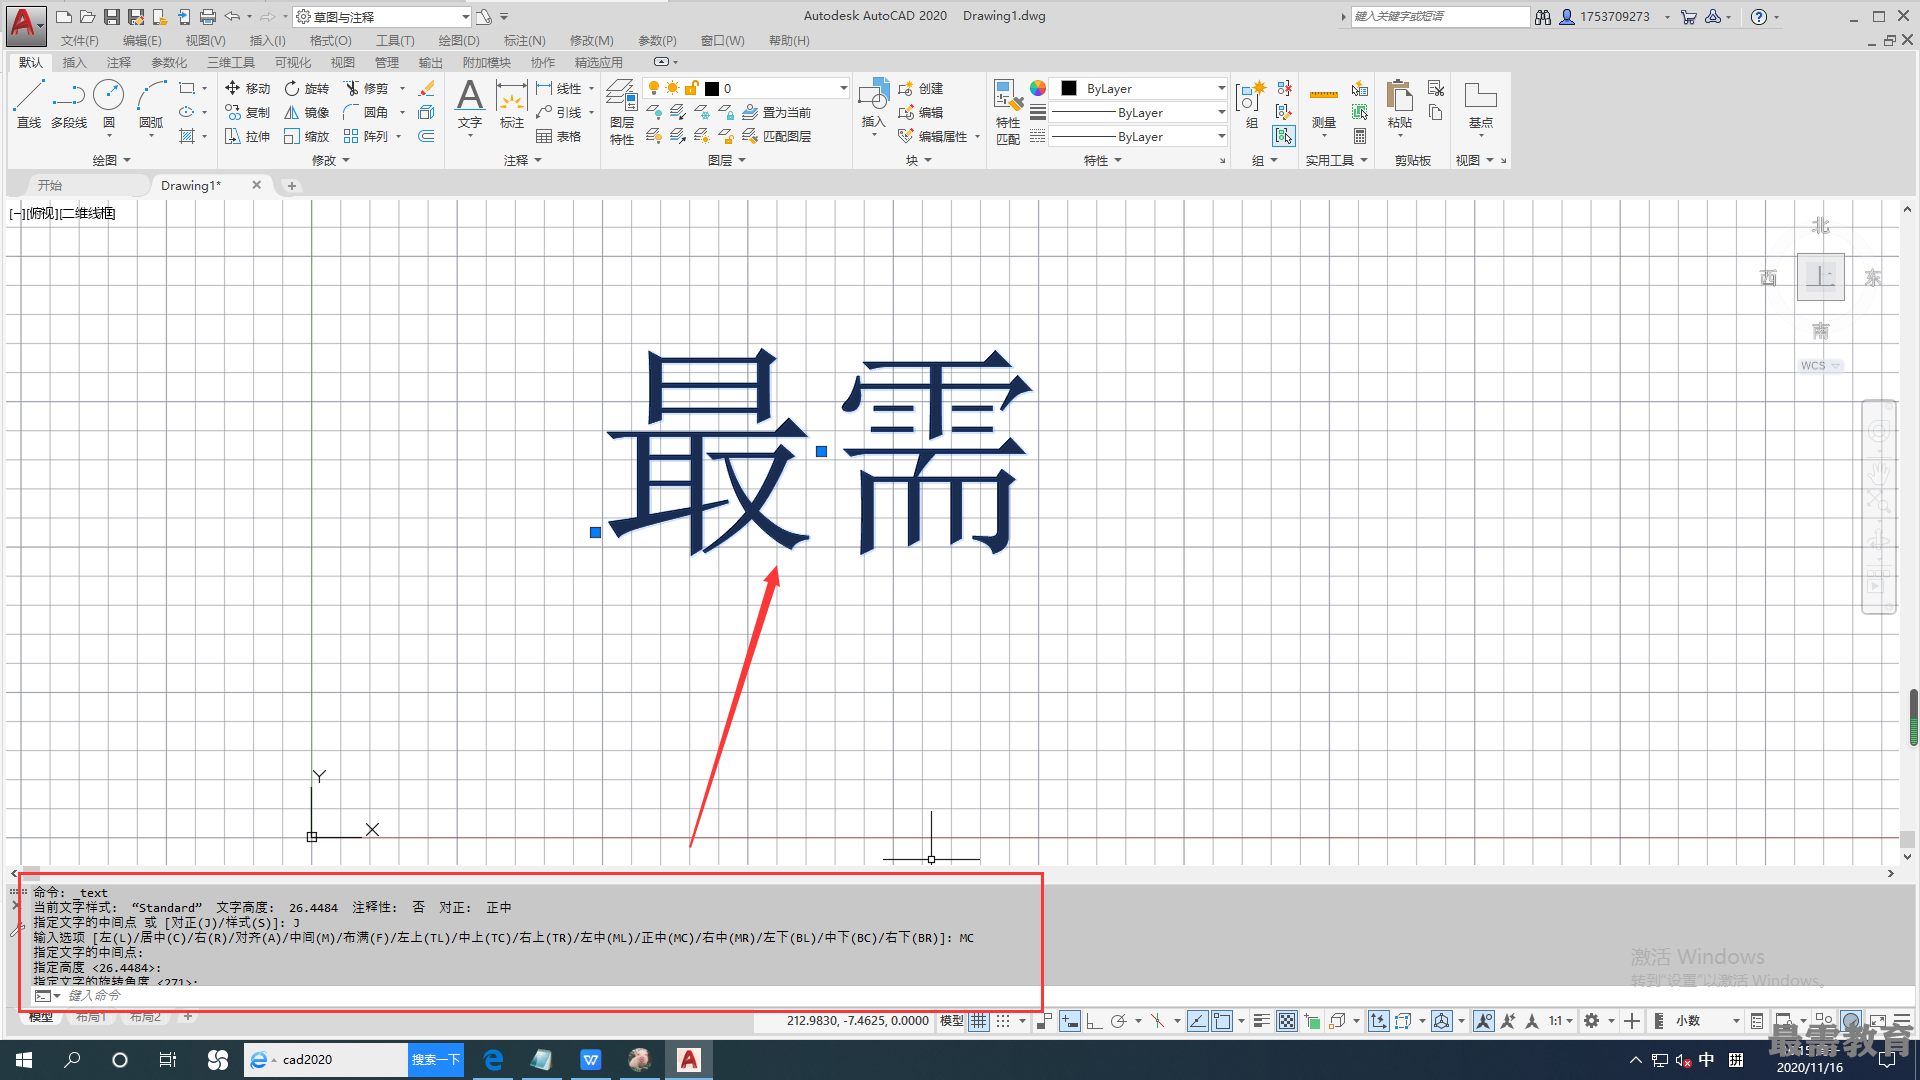Toggle lineweight display in status bar
The height and width of the screenshot is (1080, 1920).
pos(1262,1021)
